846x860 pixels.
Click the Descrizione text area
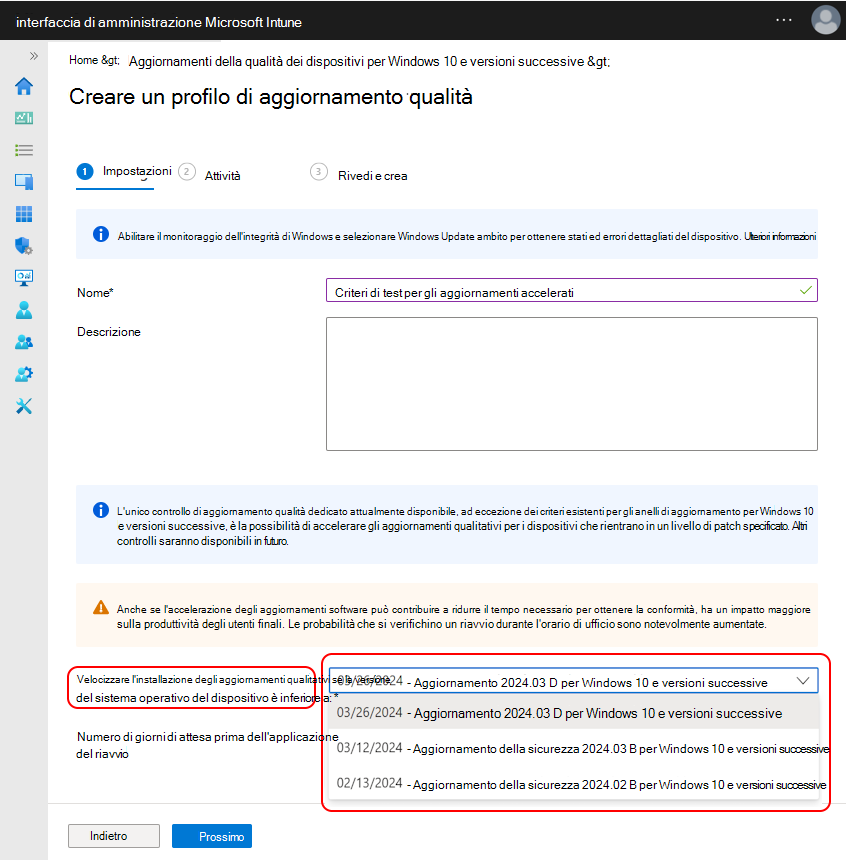tap(572, 384)
